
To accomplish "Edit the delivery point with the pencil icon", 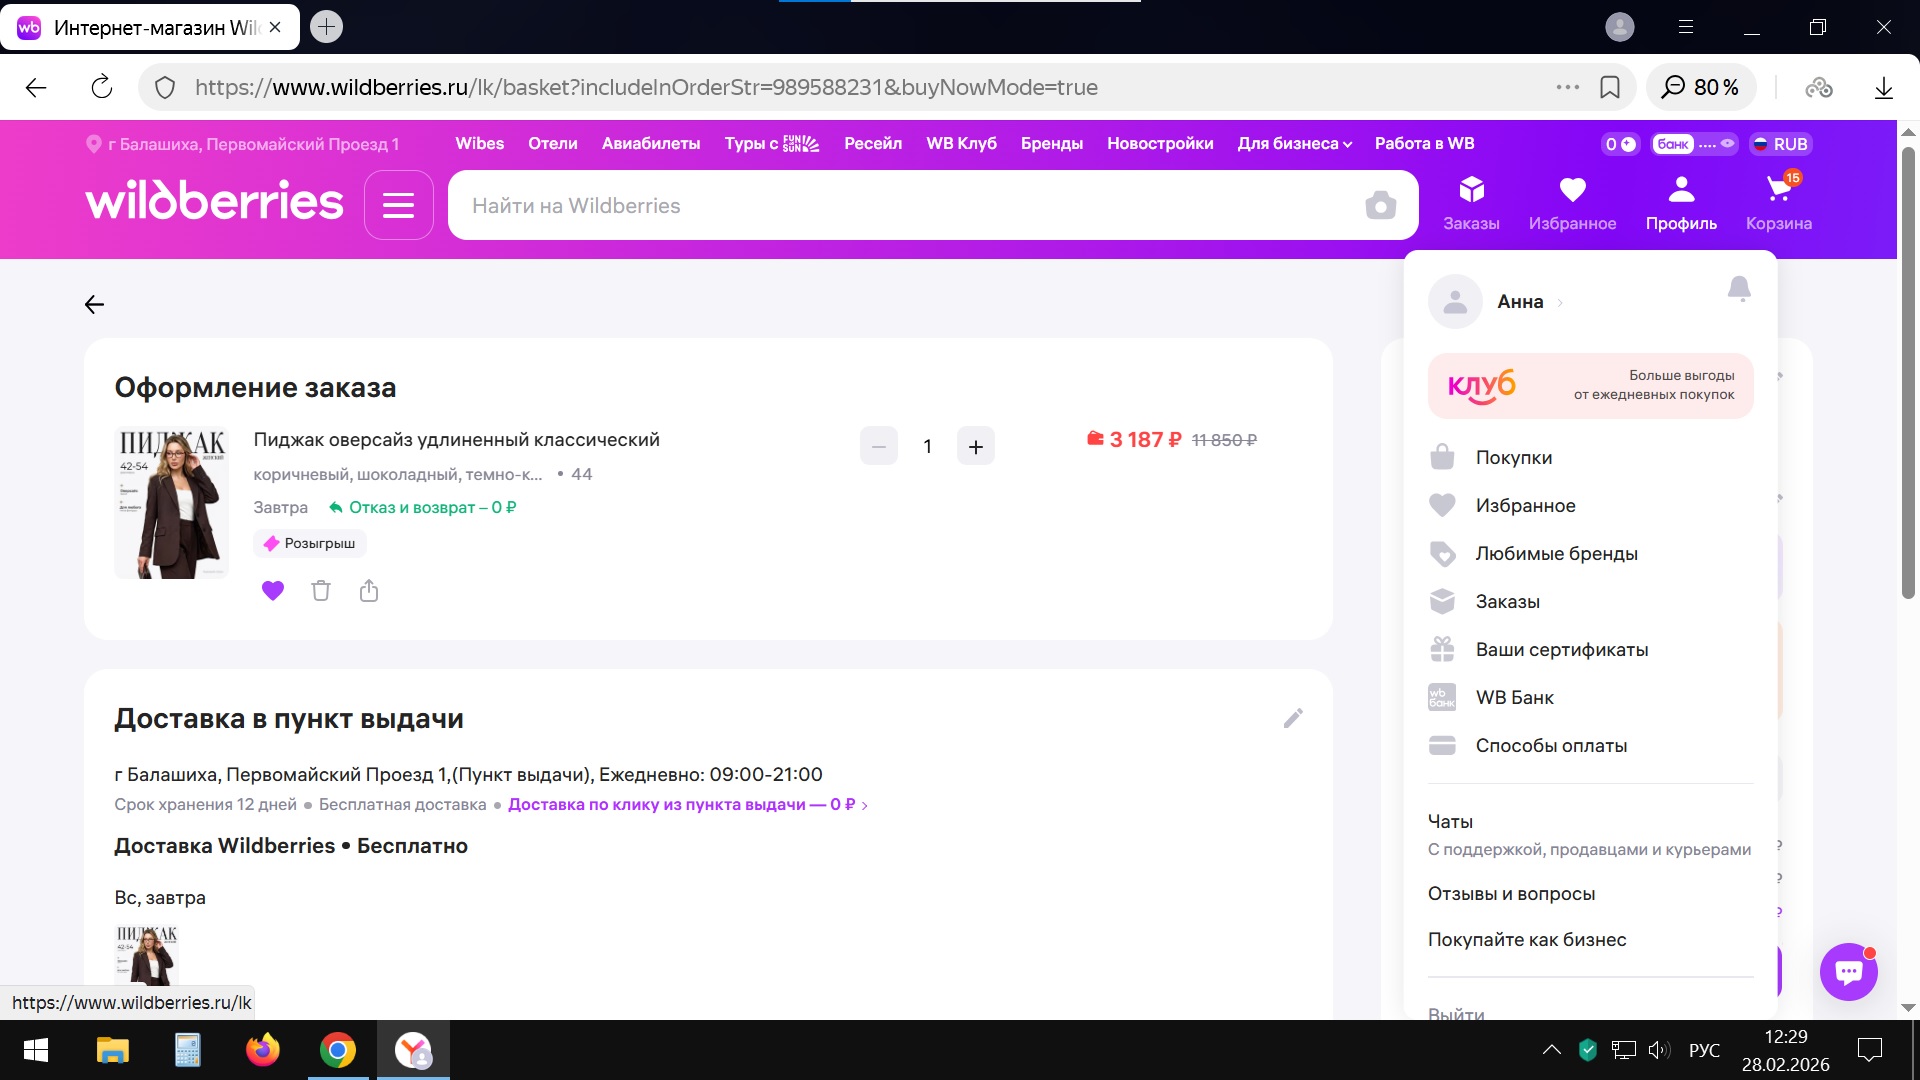I will (1293, 718).
